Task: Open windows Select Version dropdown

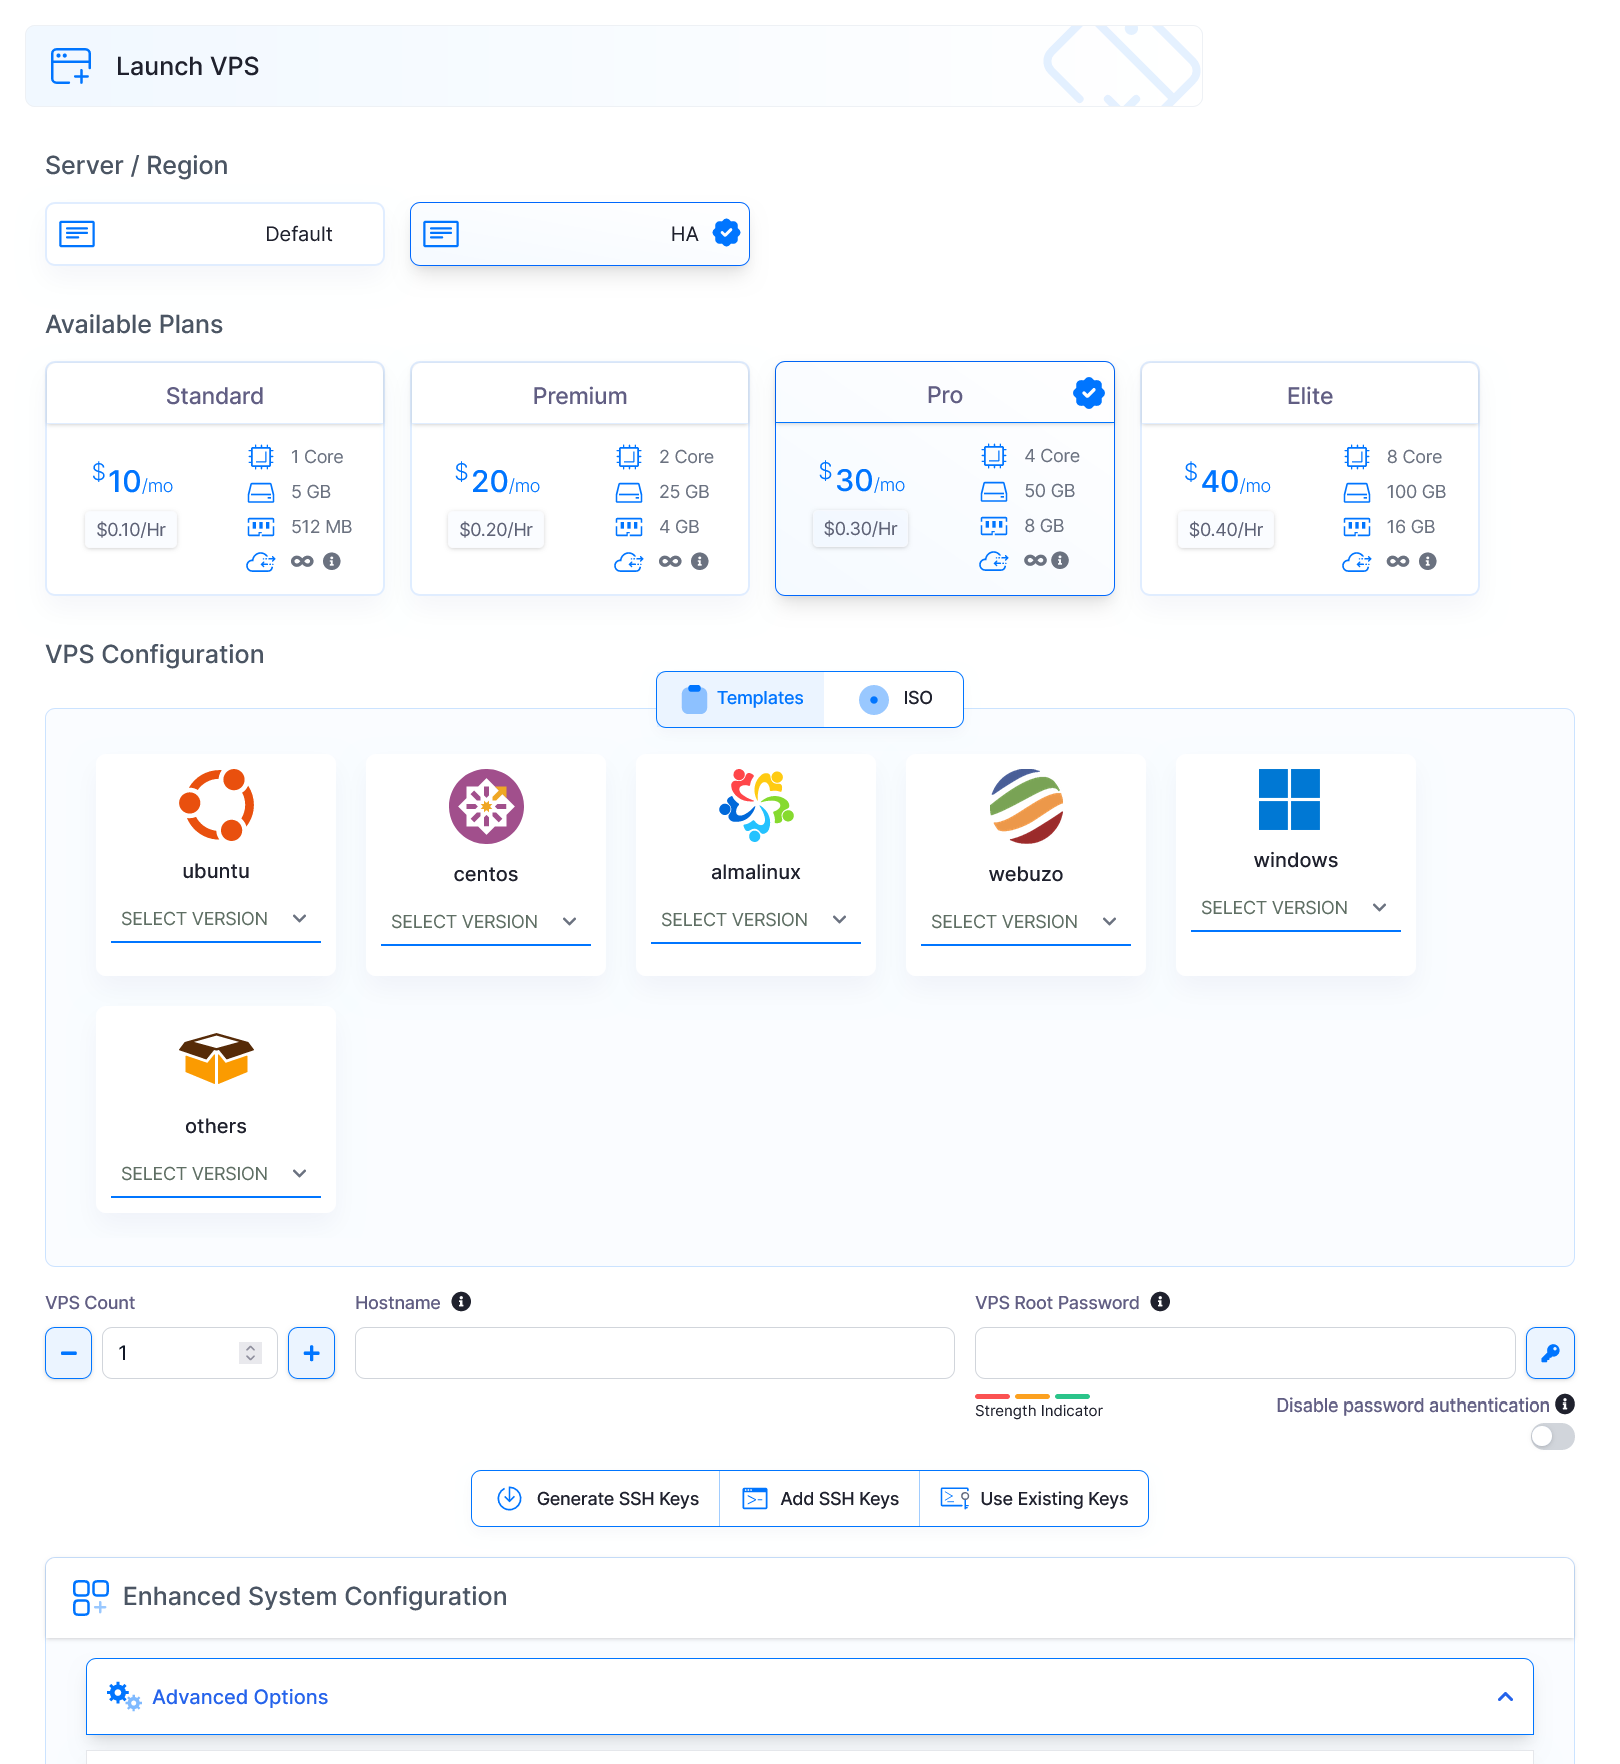Action: pos(1296,908)
